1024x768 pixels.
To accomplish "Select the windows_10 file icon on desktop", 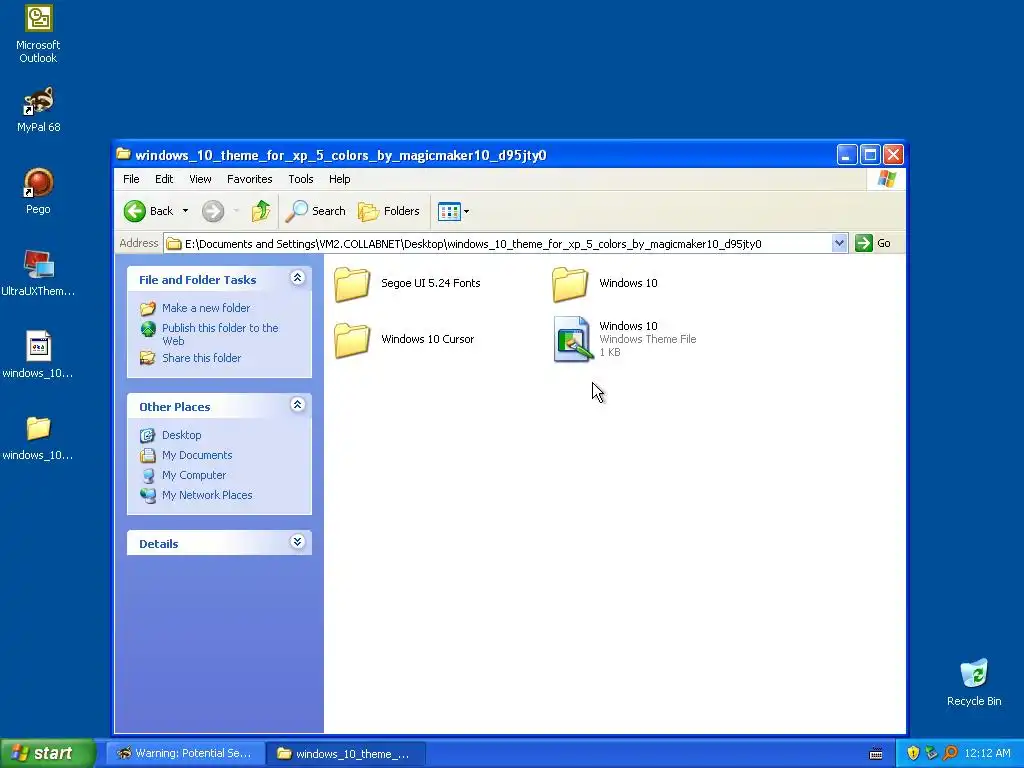I will point(38,355).
